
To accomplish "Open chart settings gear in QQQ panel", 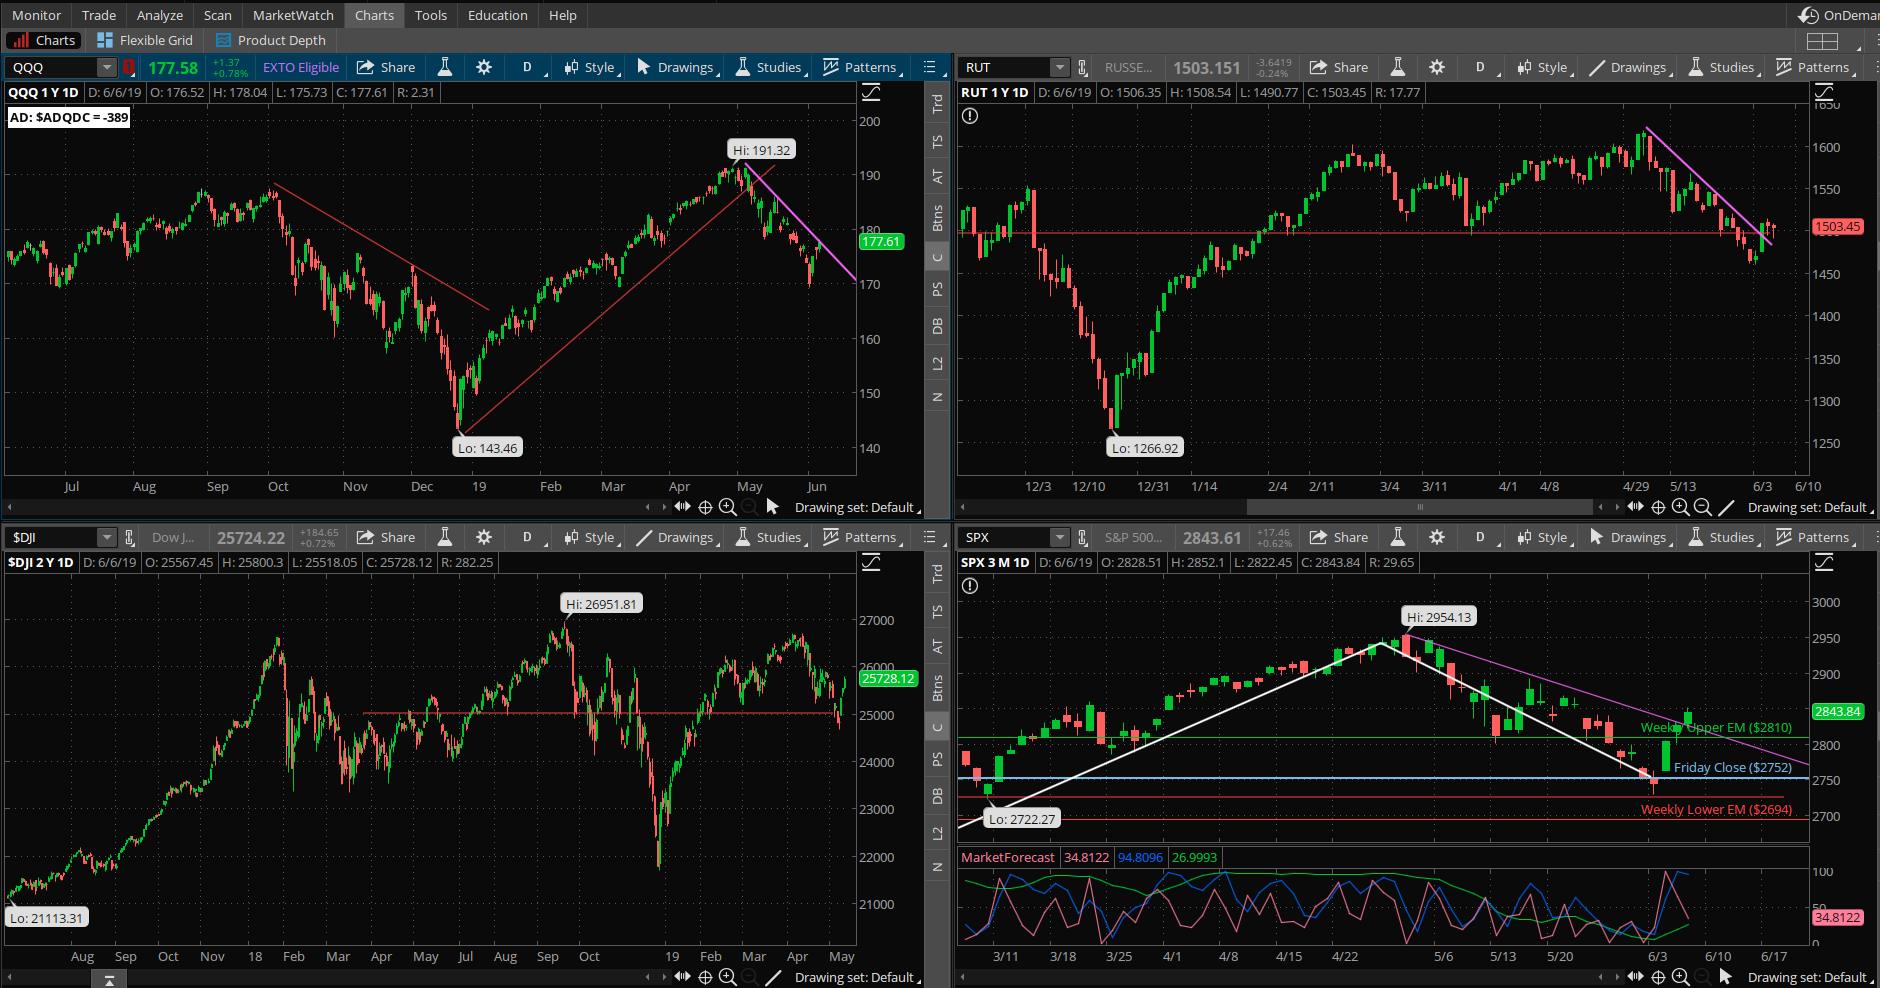I will pos(484,67).
